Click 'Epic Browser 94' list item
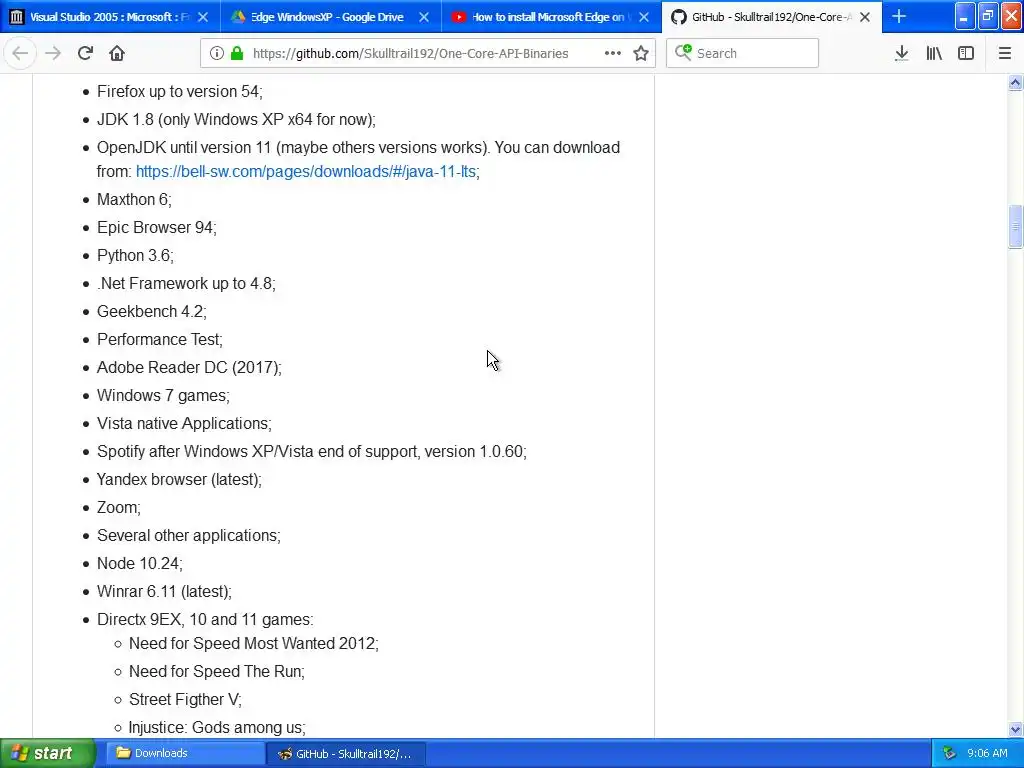 pyautogui.click(x=157, y=227)
